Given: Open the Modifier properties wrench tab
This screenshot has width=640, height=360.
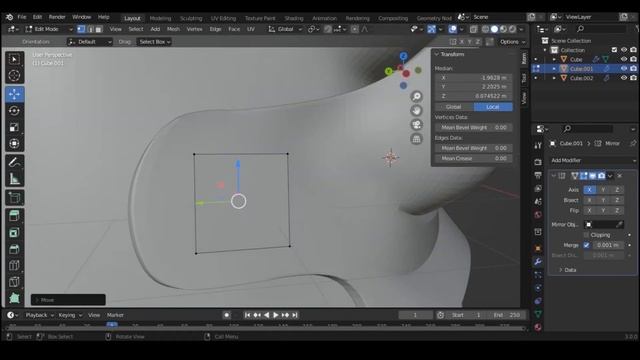Looking at the screenshot, I should (x=538, y=262).
